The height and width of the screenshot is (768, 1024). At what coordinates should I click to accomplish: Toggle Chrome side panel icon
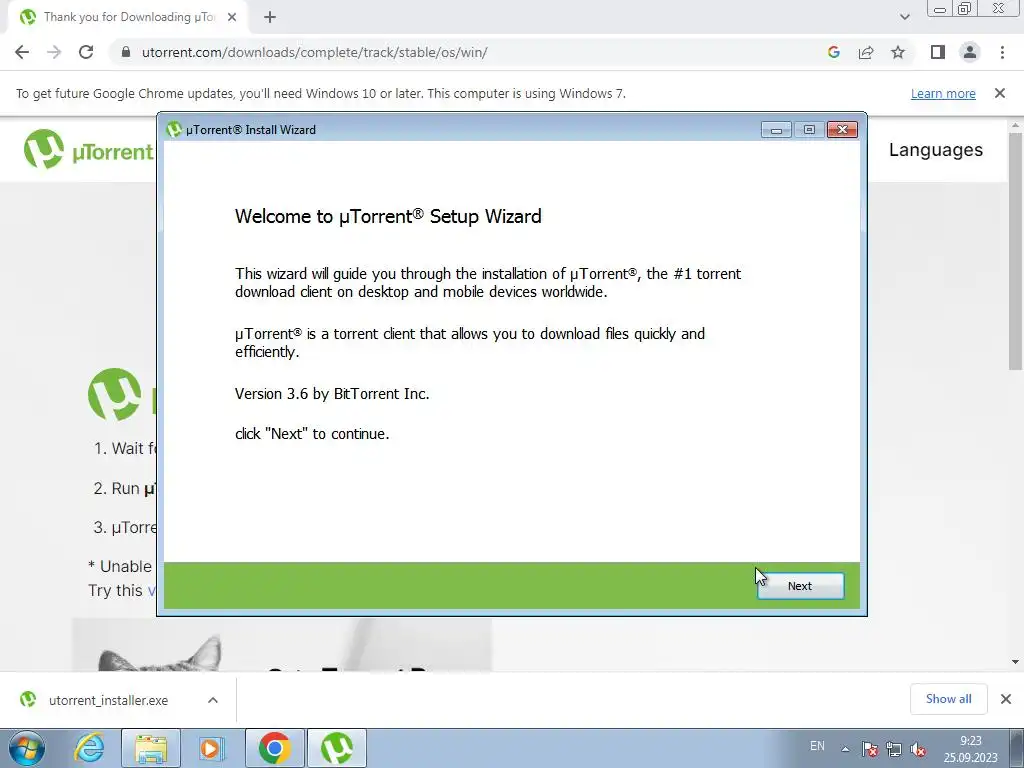pos(938,52)
